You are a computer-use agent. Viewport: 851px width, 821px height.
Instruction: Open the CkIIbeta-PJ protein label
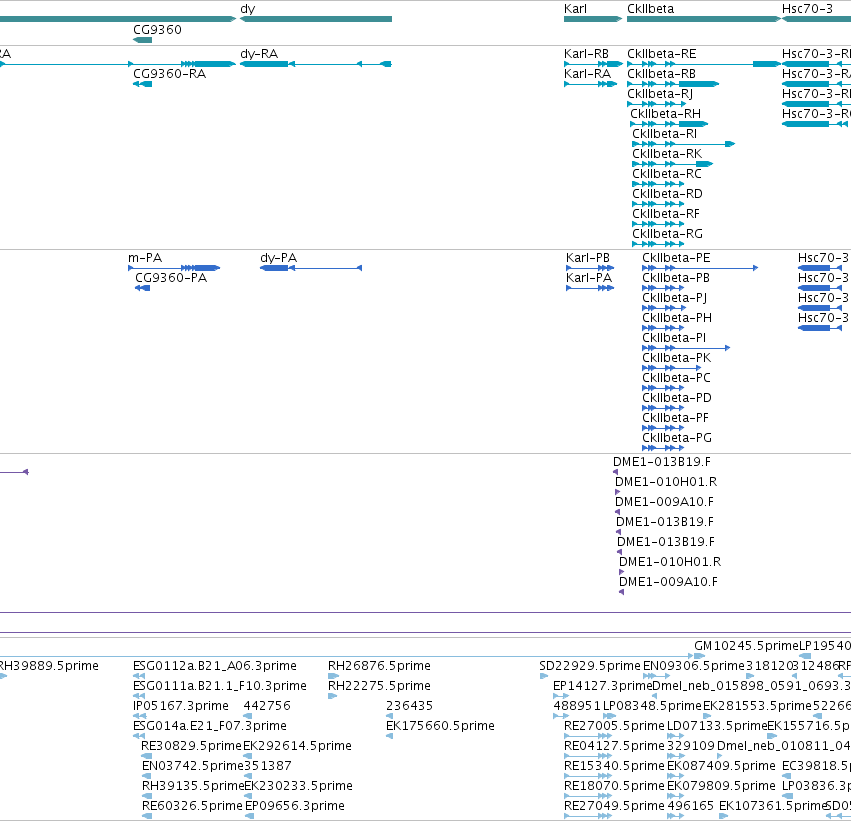675,298
